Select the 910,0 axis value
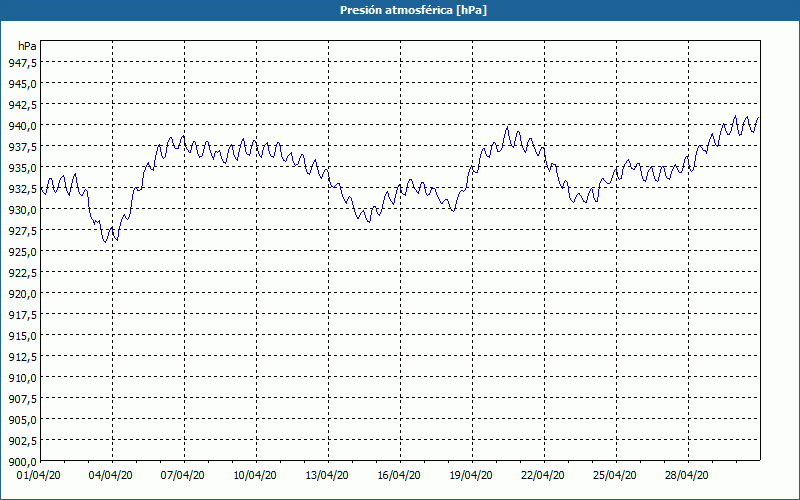This screenshot has height=500, width=800. click(x=22, y=378)
